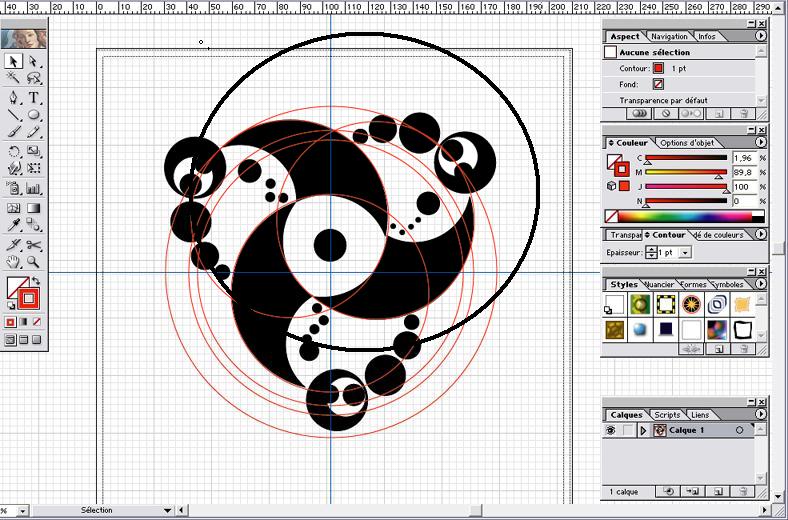Toggle visibility eye of Calque 1
788x520 pixels.
coord(611,430)
